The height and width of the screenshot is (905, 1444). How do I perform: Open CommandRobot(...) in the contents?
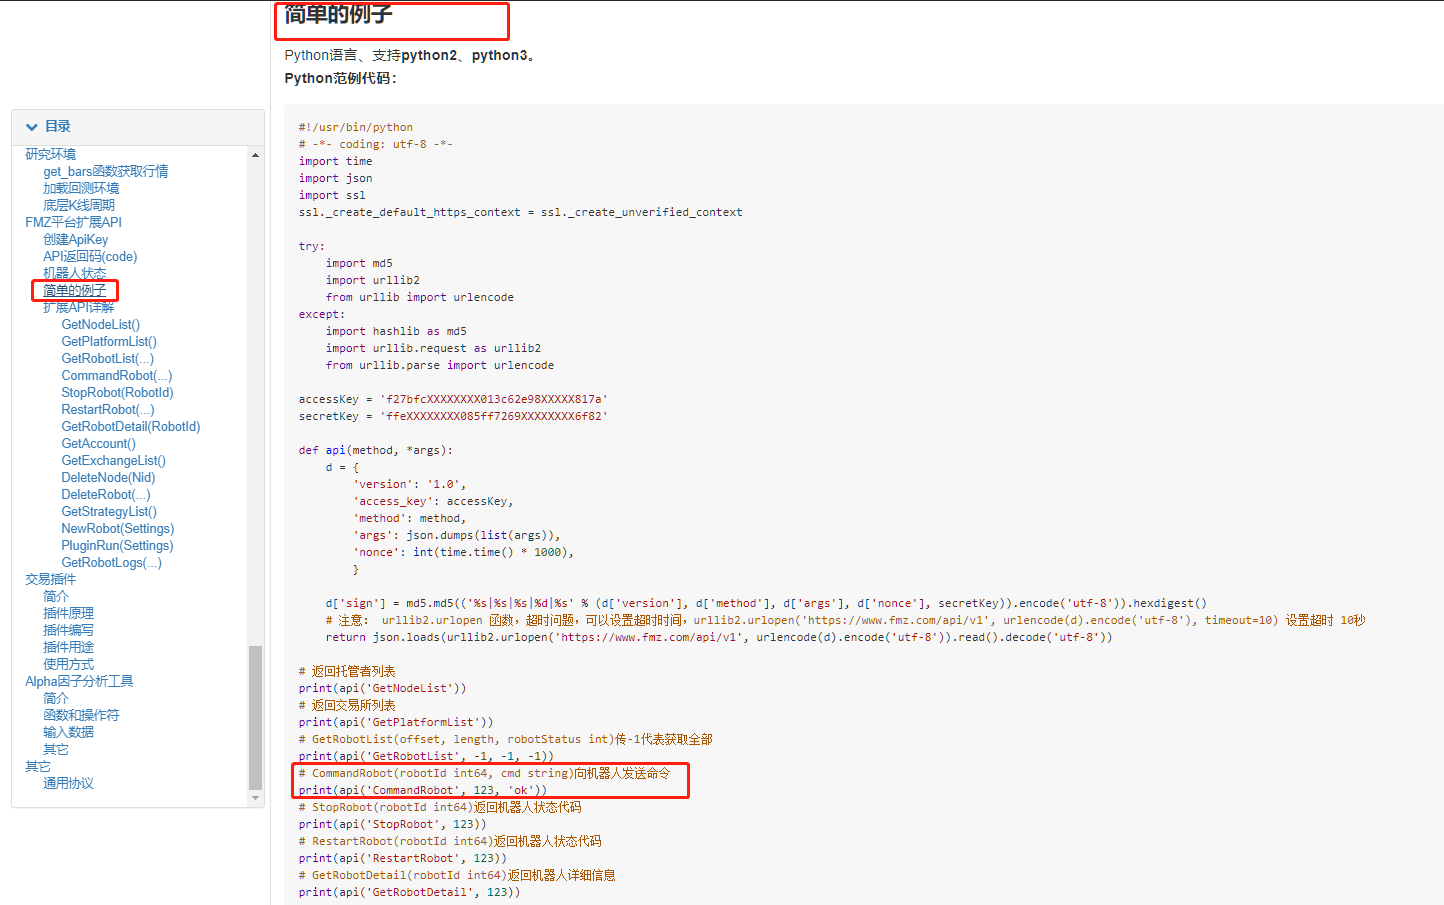point(117,375)
